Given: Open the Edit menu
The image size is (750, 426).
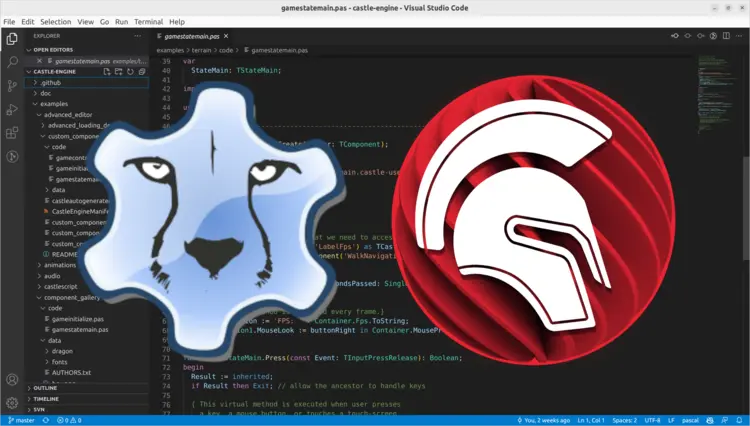Looking at the screenshot, I should [28, 22].
